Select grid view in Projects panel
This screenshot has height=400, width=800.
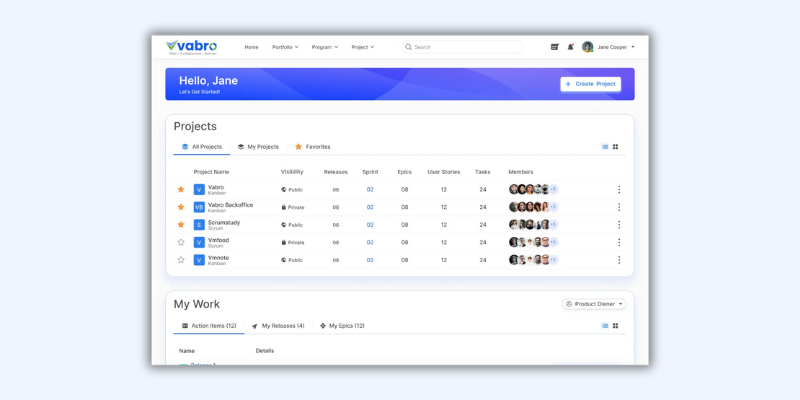coord(615,147)
